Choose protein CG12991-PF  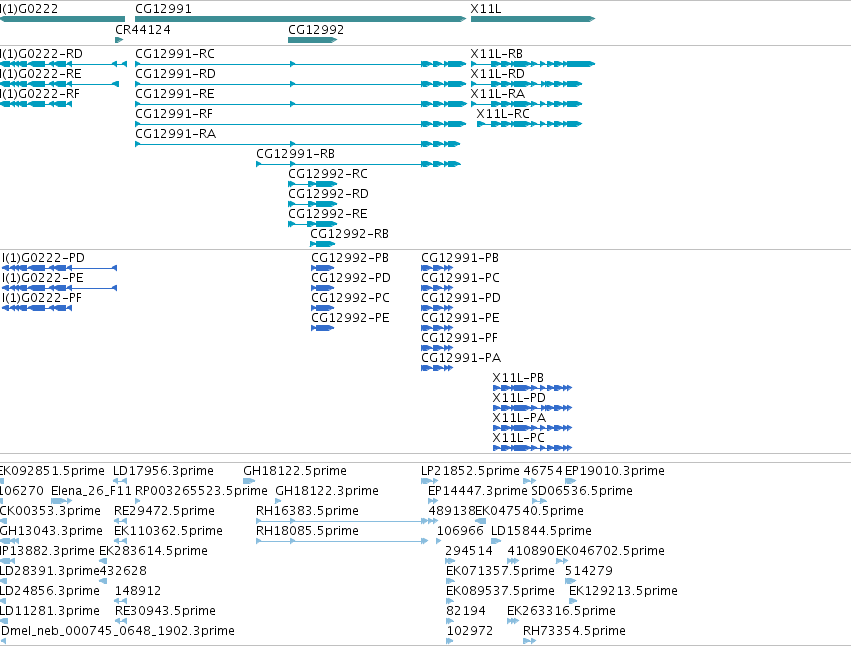click(437, 349)
